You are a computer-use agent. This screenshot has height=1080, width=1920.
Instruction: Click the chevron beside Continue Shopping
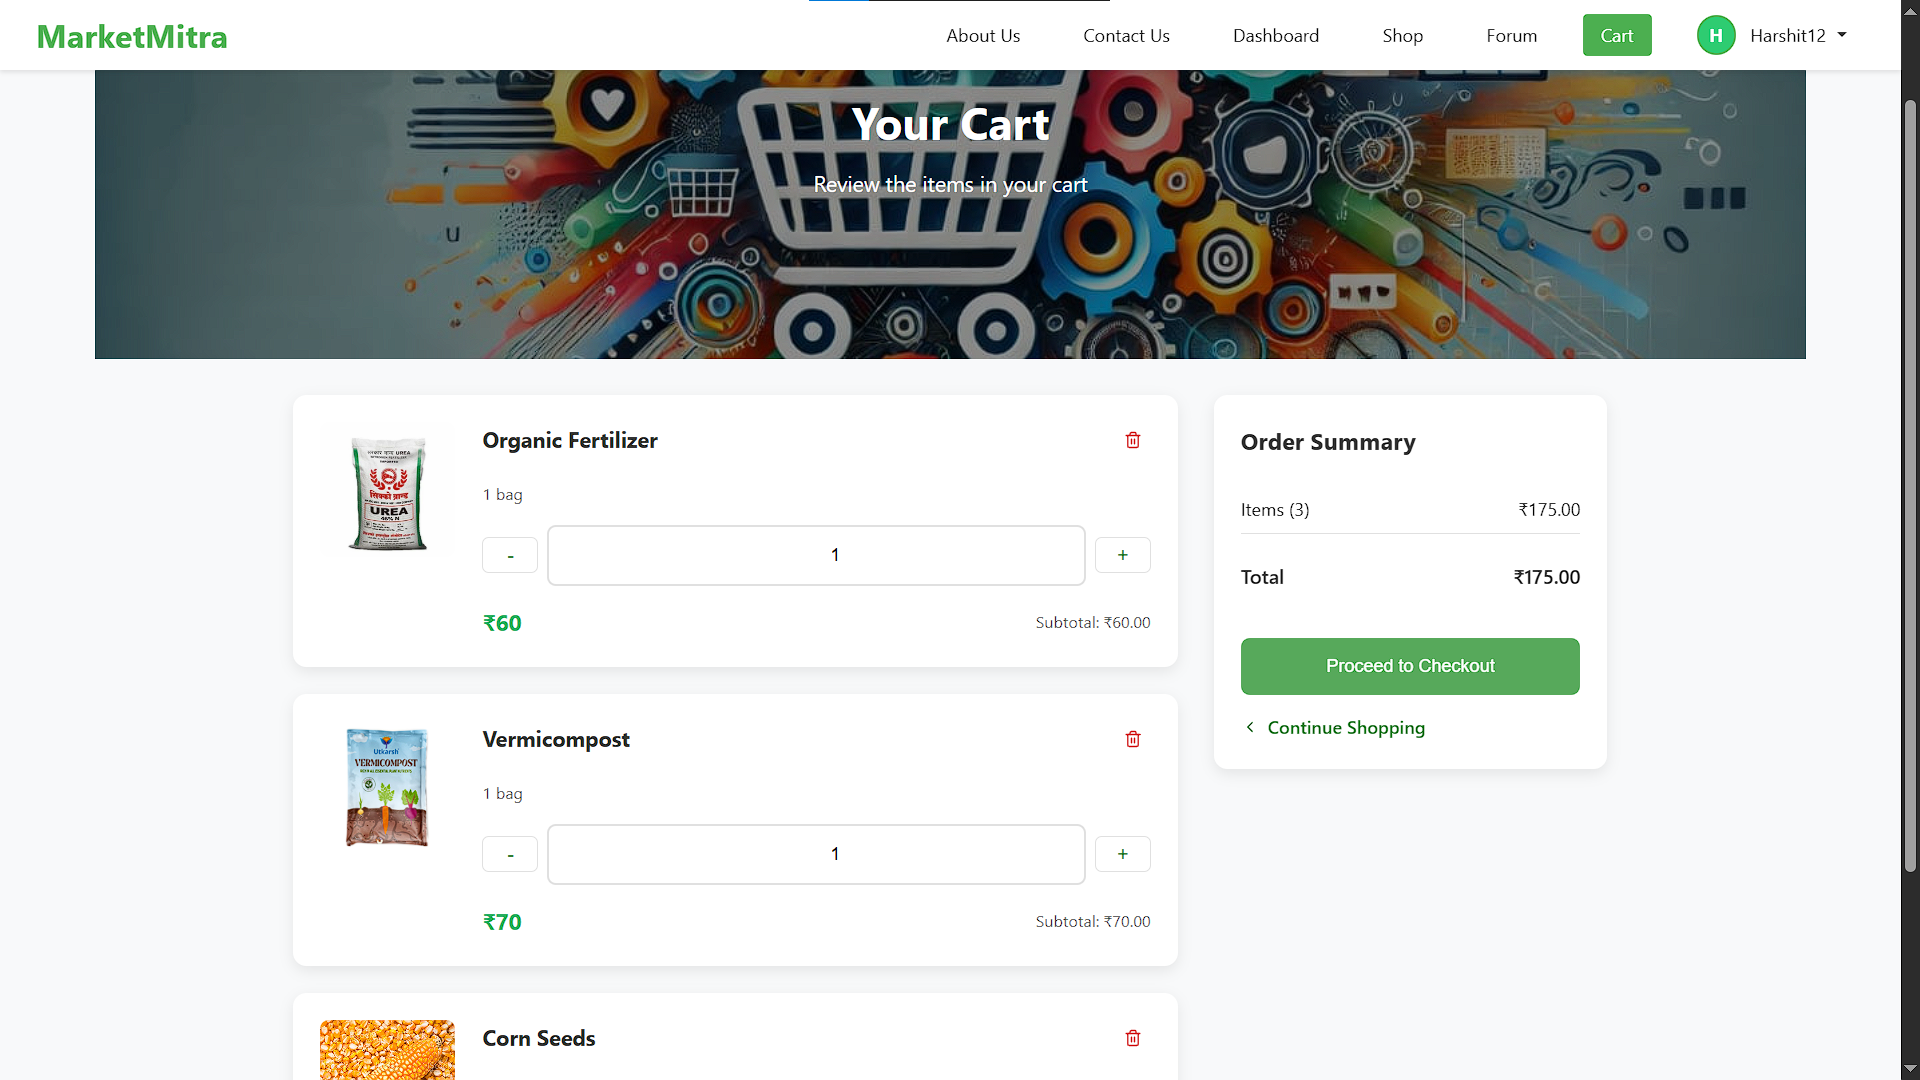pos(1250,727)
